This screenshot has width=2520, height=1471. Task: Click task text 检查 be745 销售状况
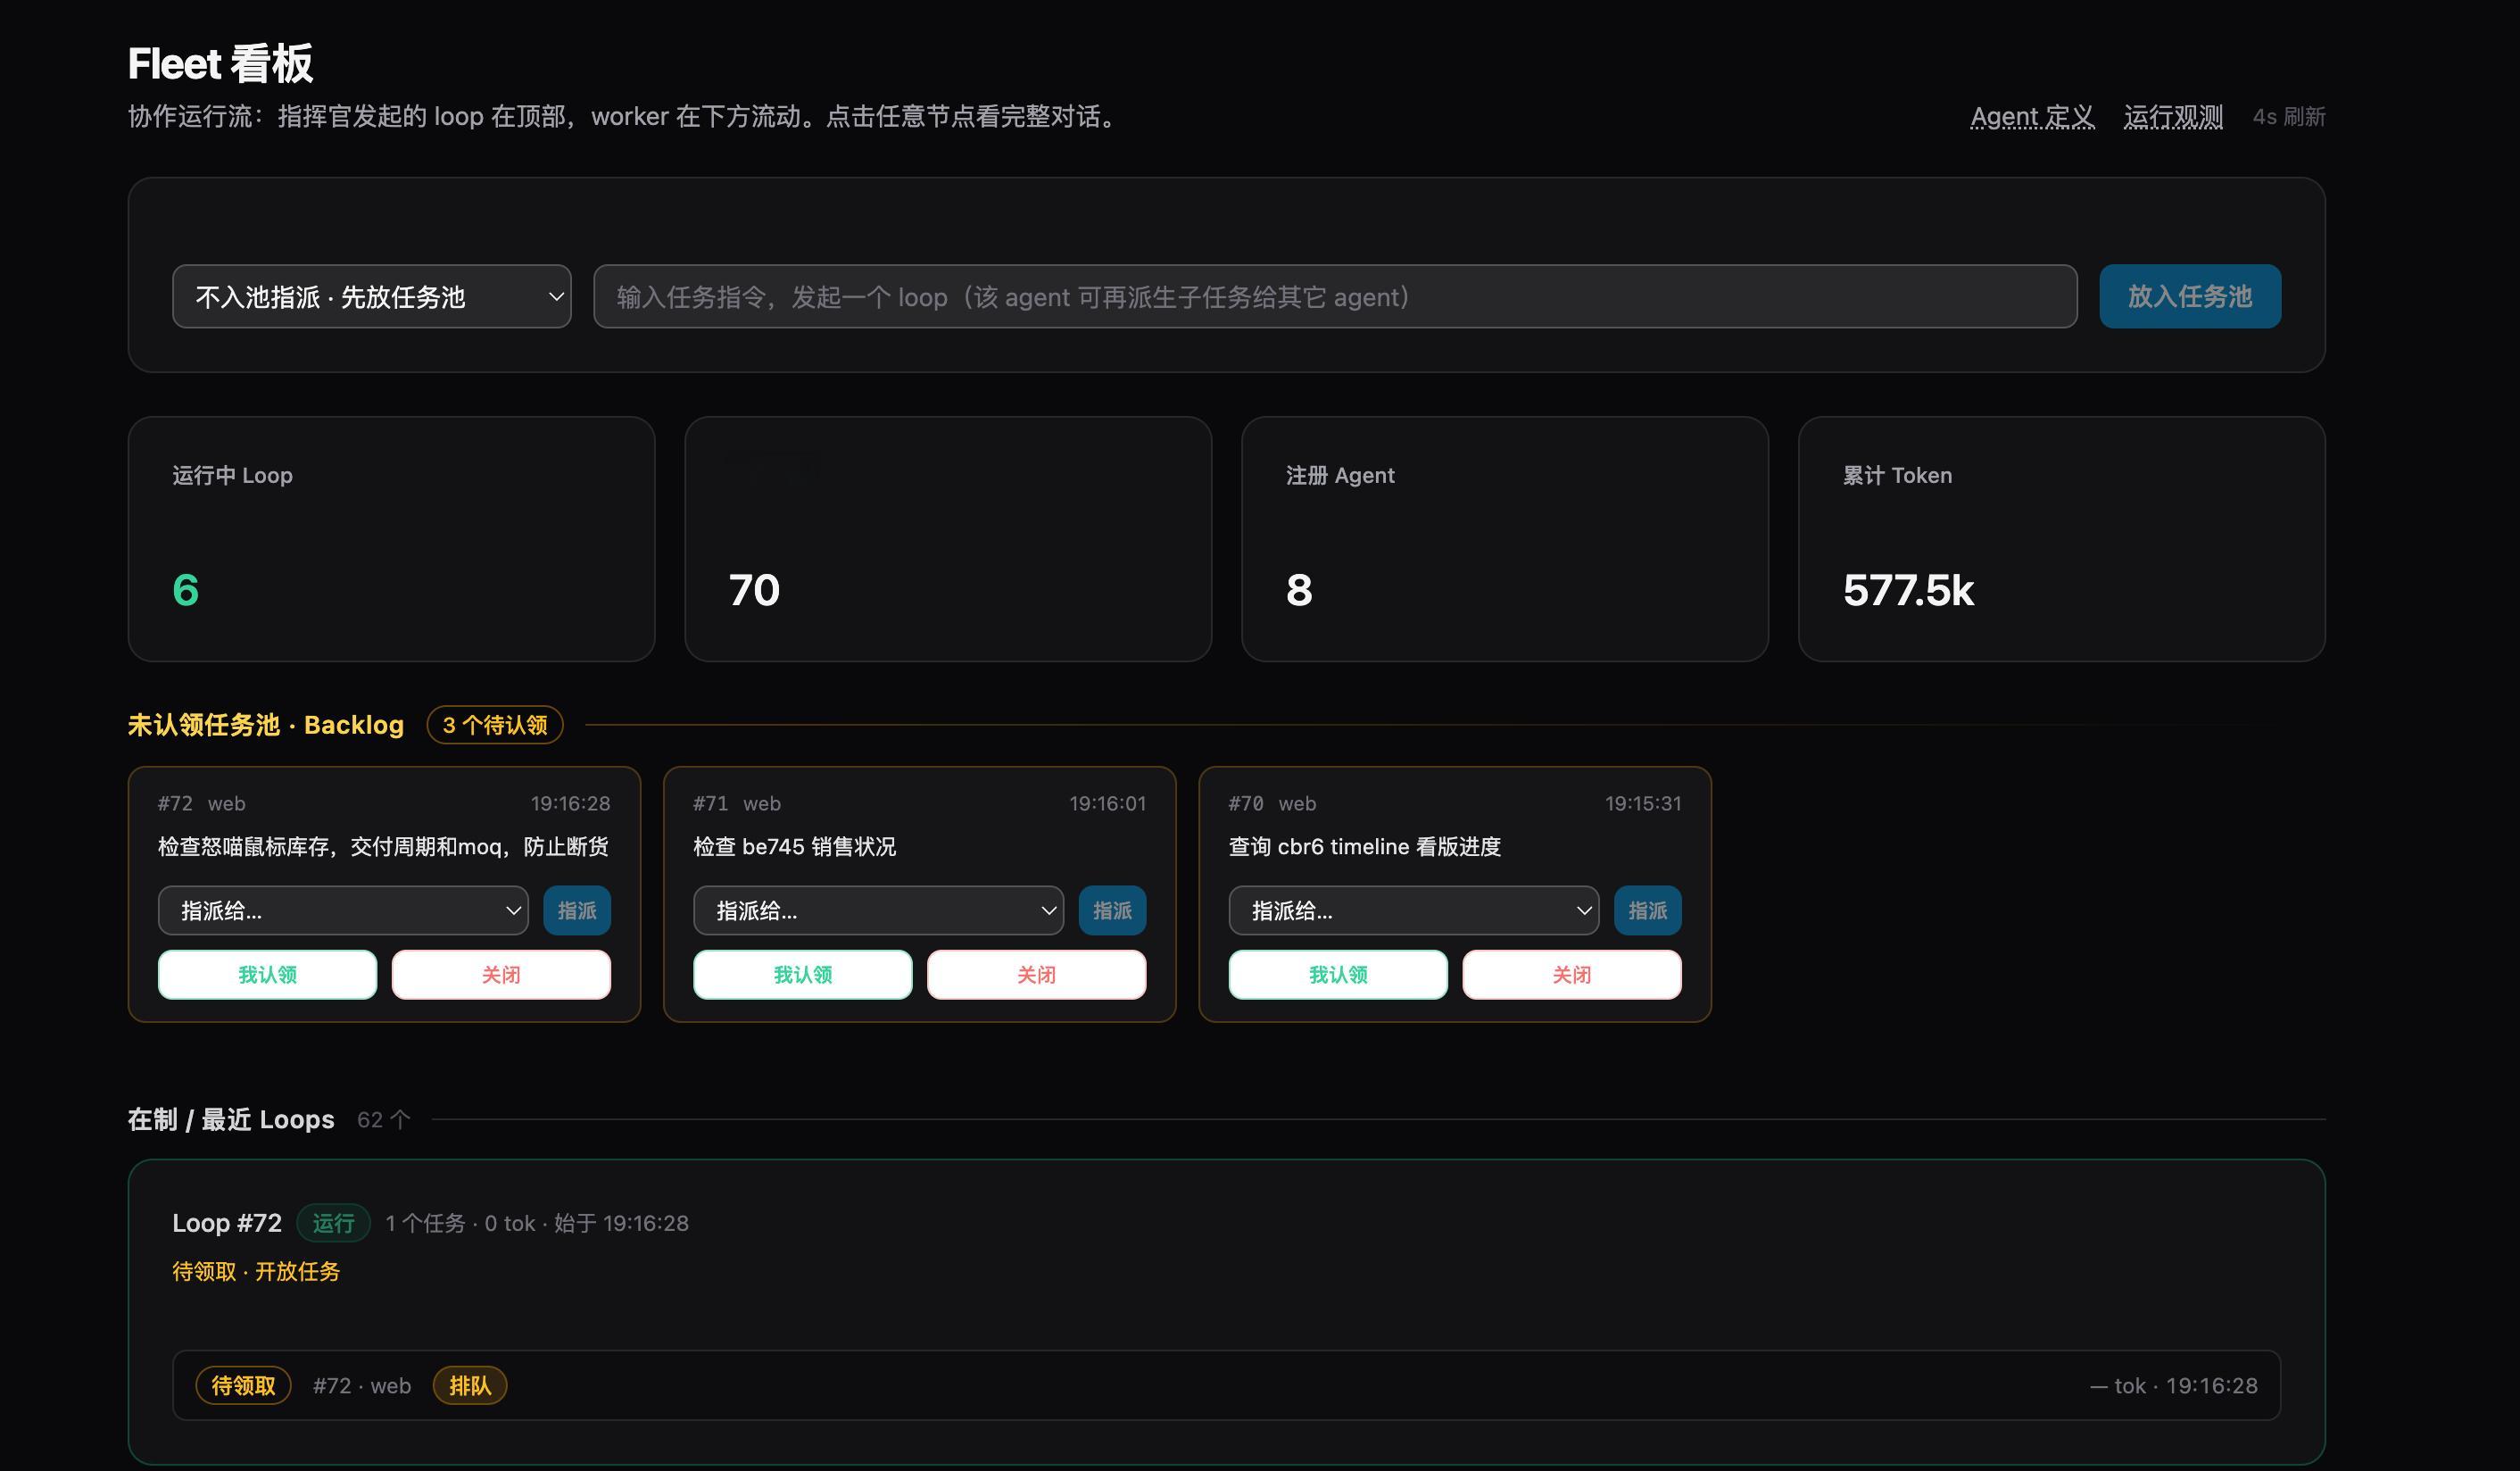click(x=794, y=847)
